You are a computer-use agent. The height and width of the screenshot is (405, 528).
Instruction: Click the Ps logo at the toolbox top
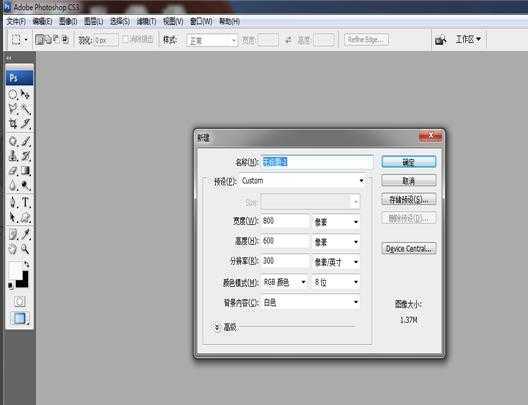(x=20, y=78)
